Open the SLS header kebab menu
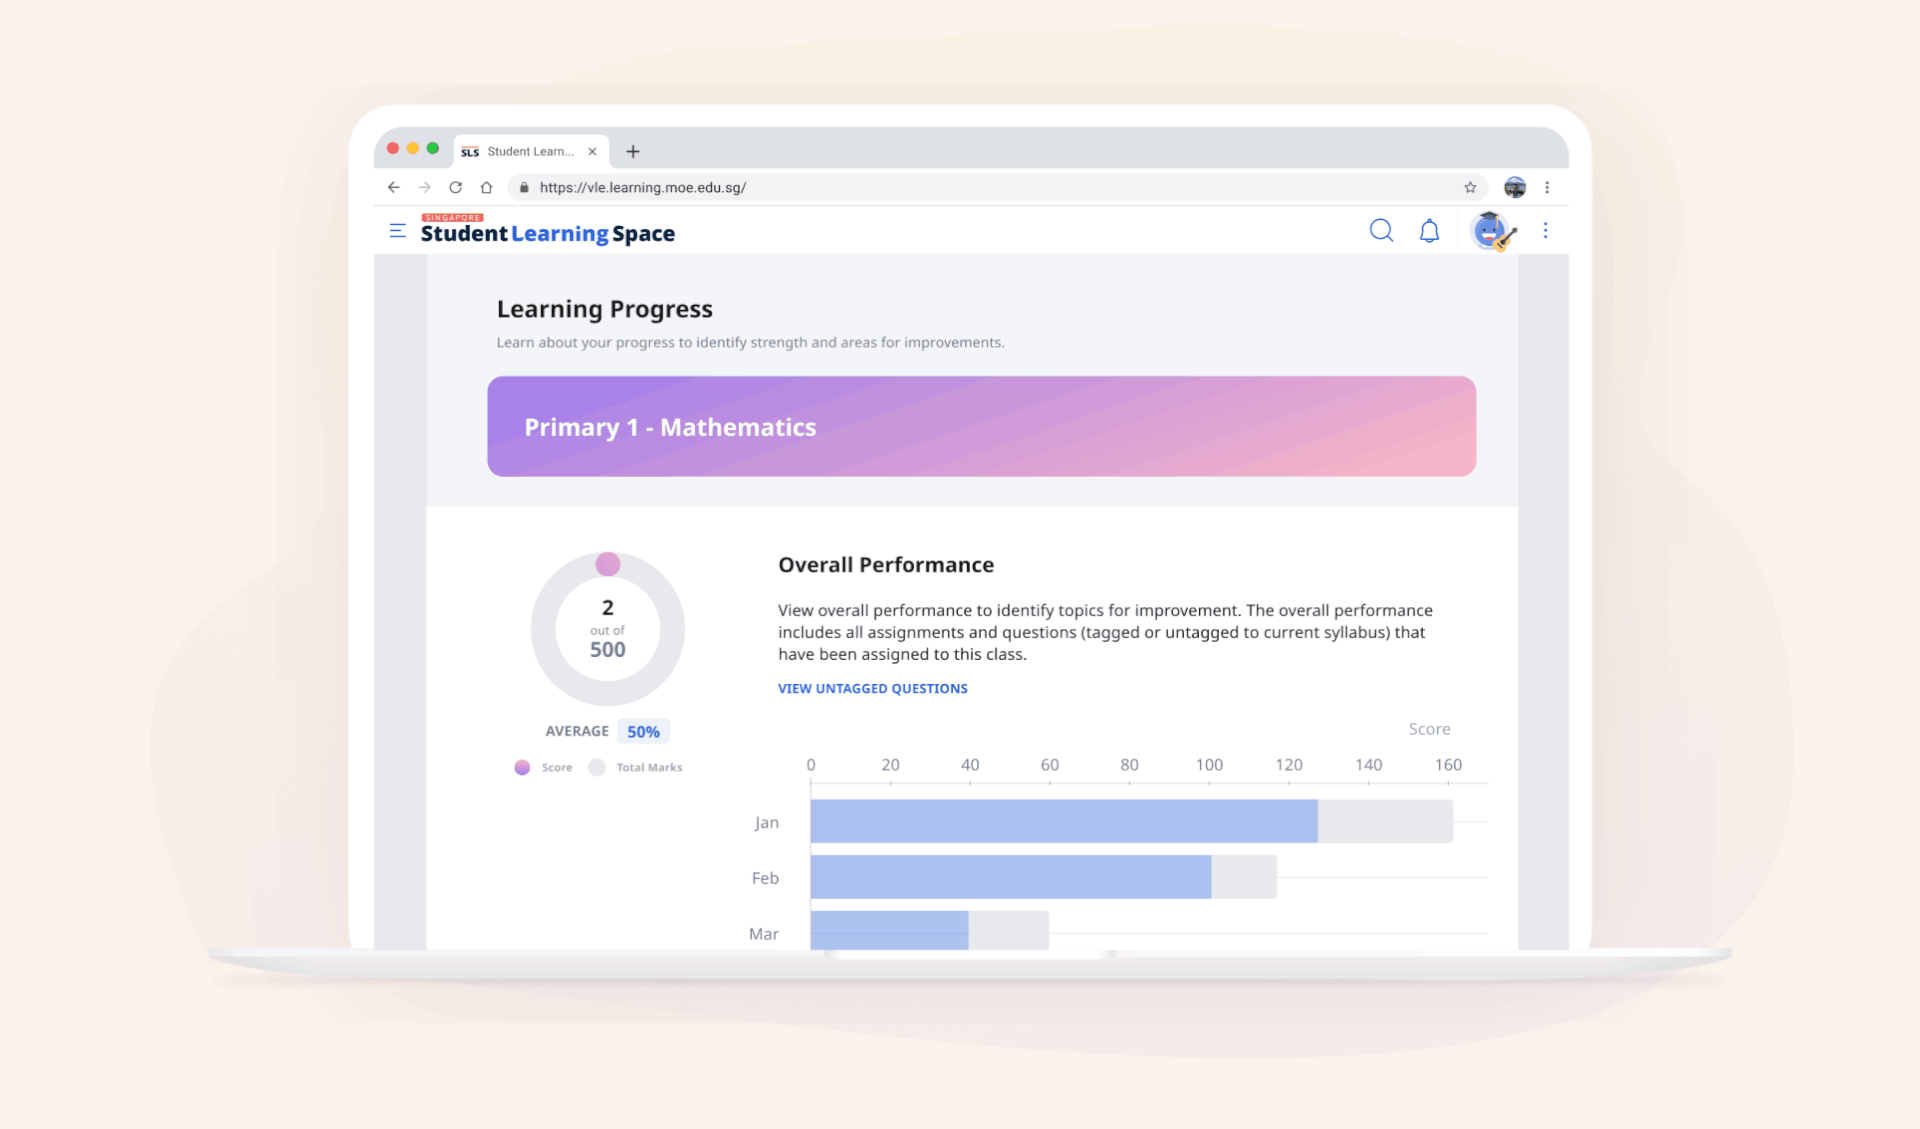Image resolution: width=1920 pixels, height=1129 pixels. pos(1545,231)
